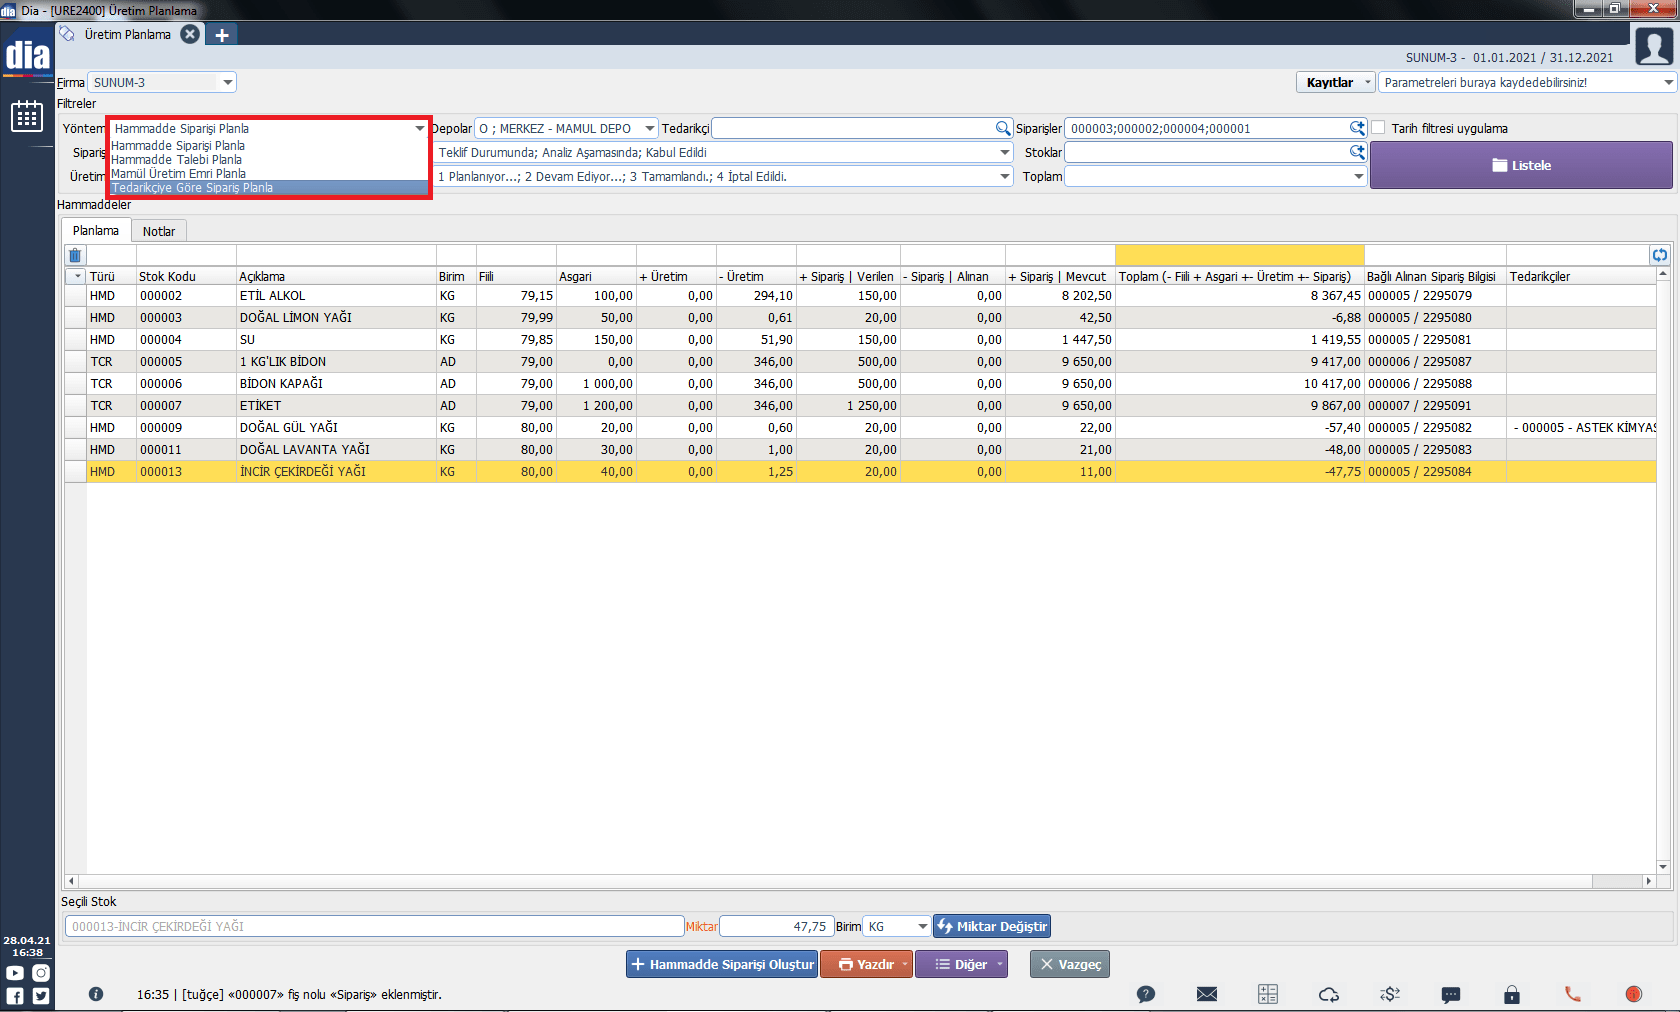The height and width of the screenshot is (1012, 1680).
Task: Click the info icon in the status bar
Action: pos(96,994)
